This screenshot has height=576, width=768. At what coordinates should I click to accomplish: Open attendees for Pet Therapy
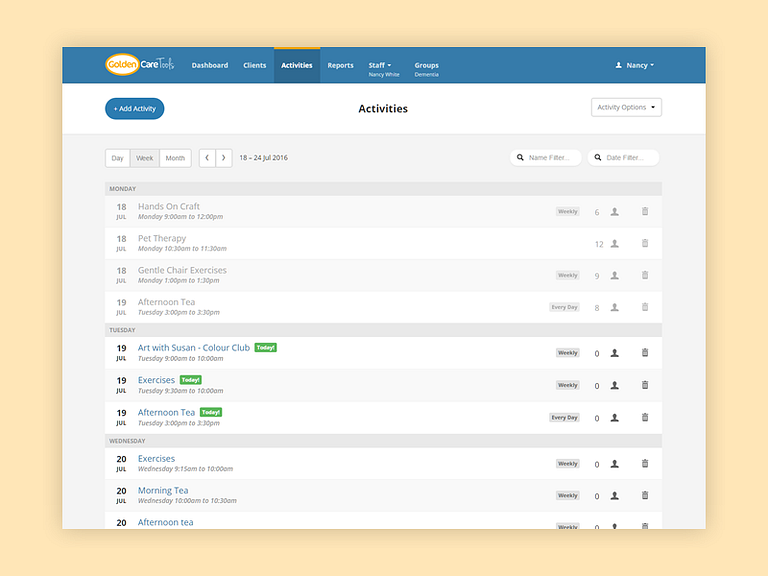click(614, 243)
